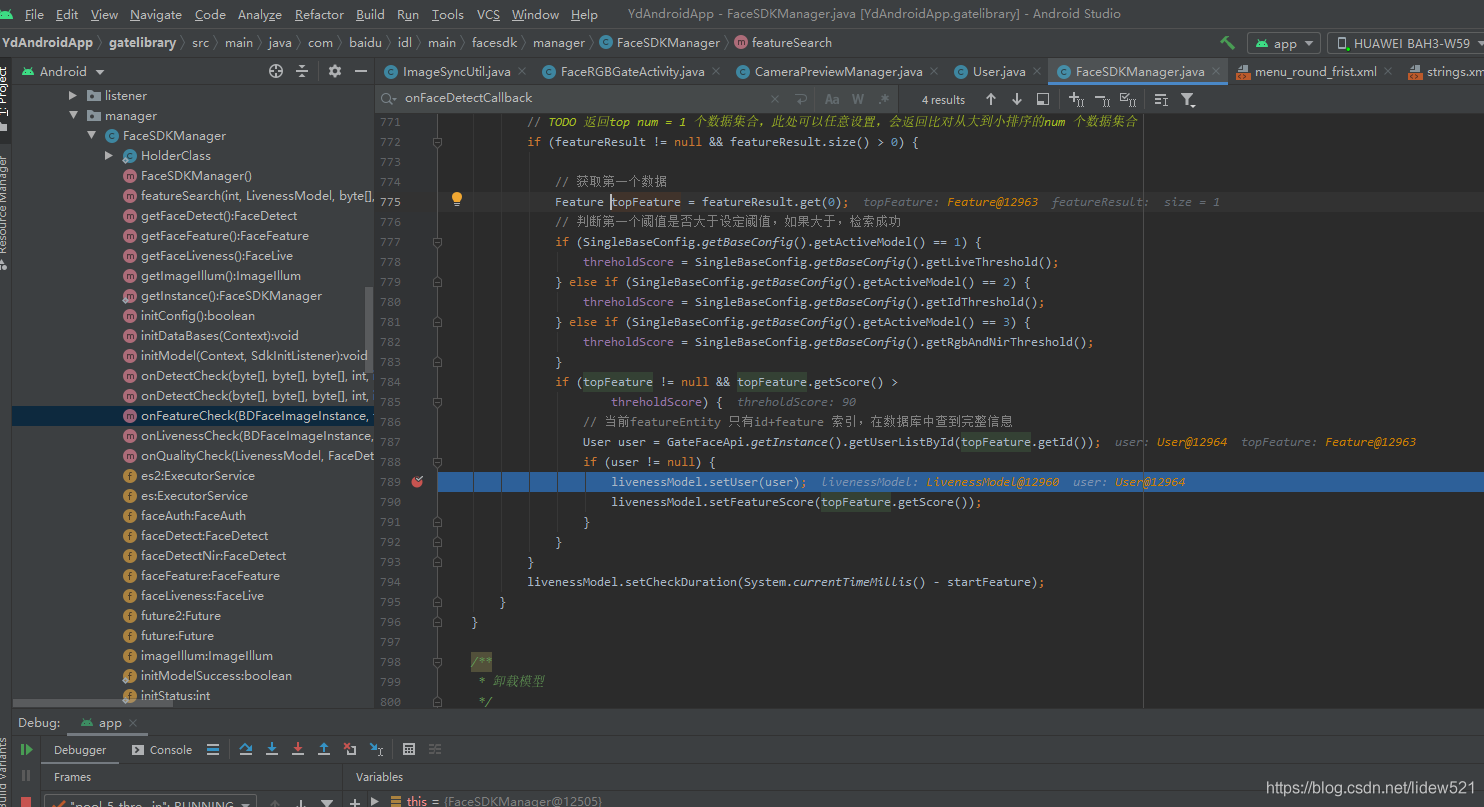This screenshot has width=1484, height=807.
Task: Click the Step Over debug icon
Action: (x=246, y=749)
